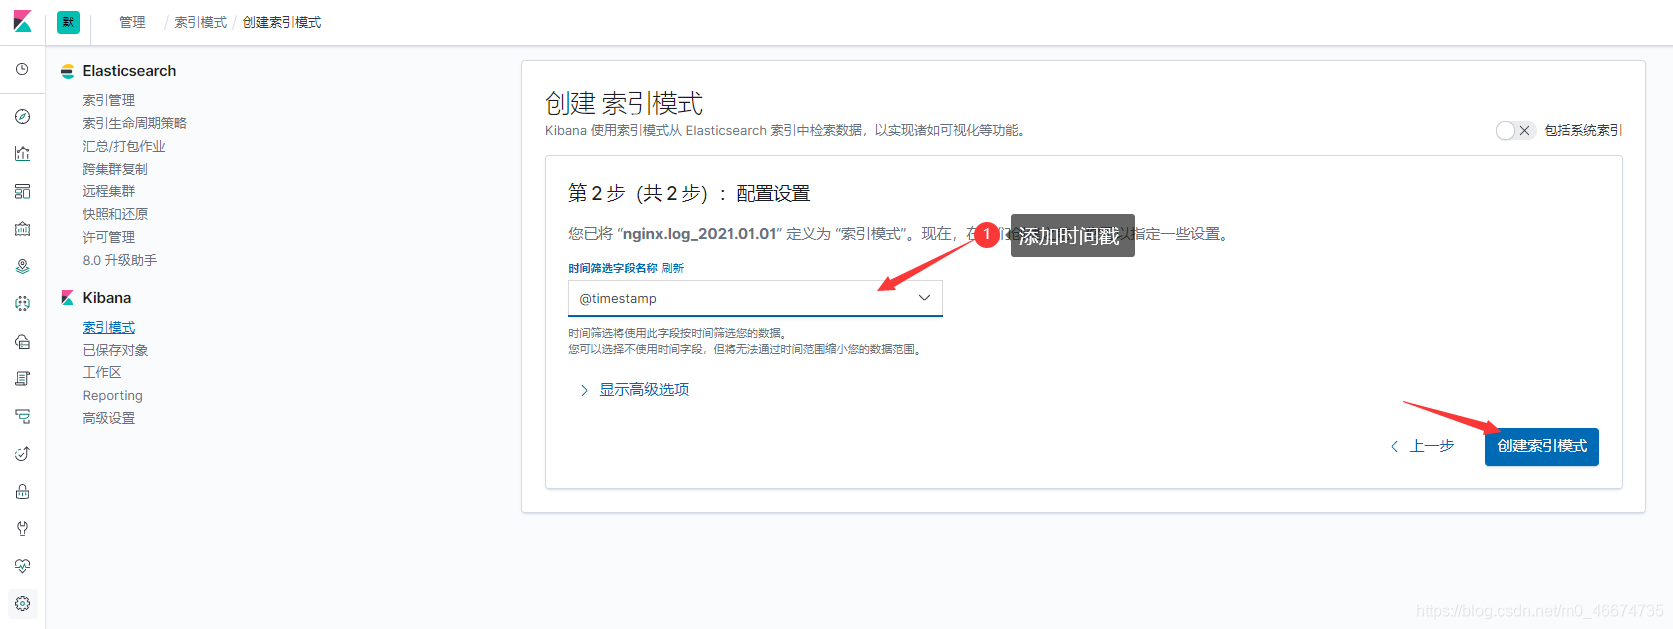Click the 第 2 步 配置设置 heading

[x=689, y=193]
